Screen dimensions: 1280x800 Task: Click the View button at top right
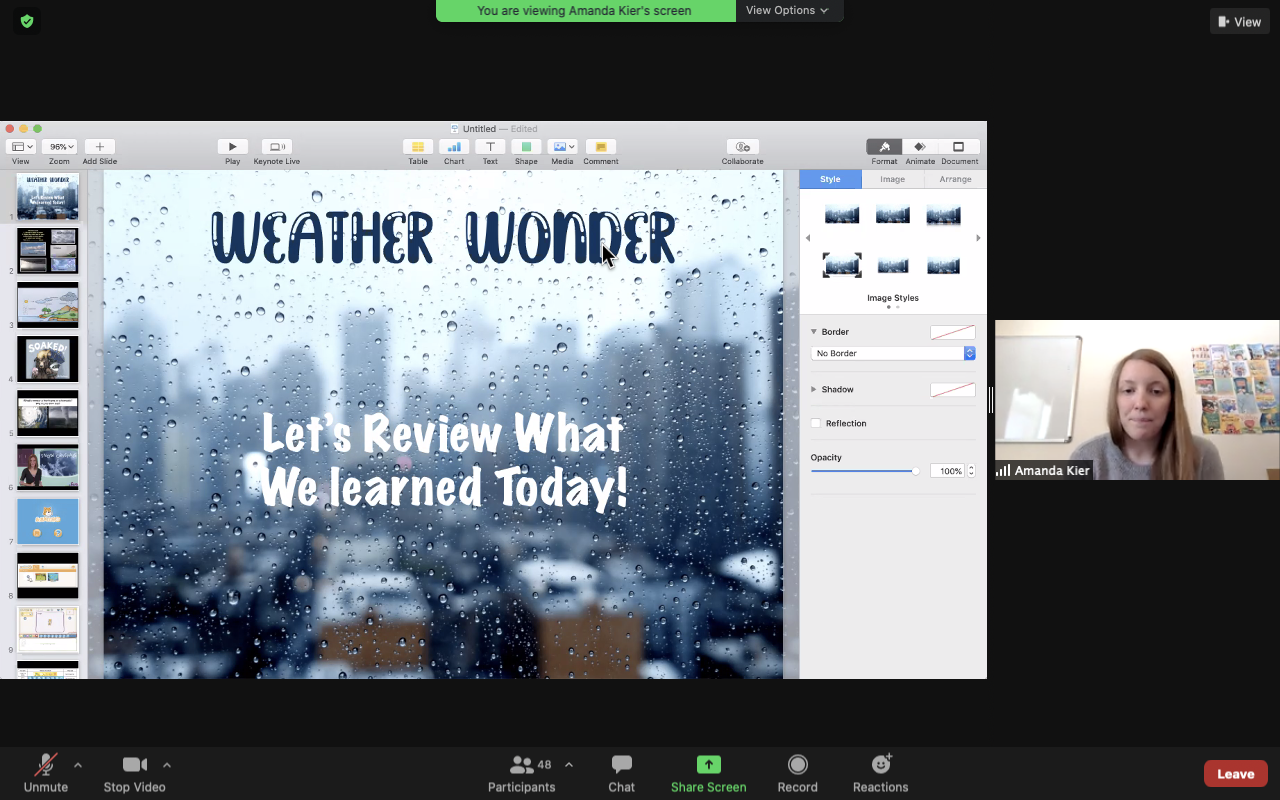pyautogui.click(x=1239, y=21)
